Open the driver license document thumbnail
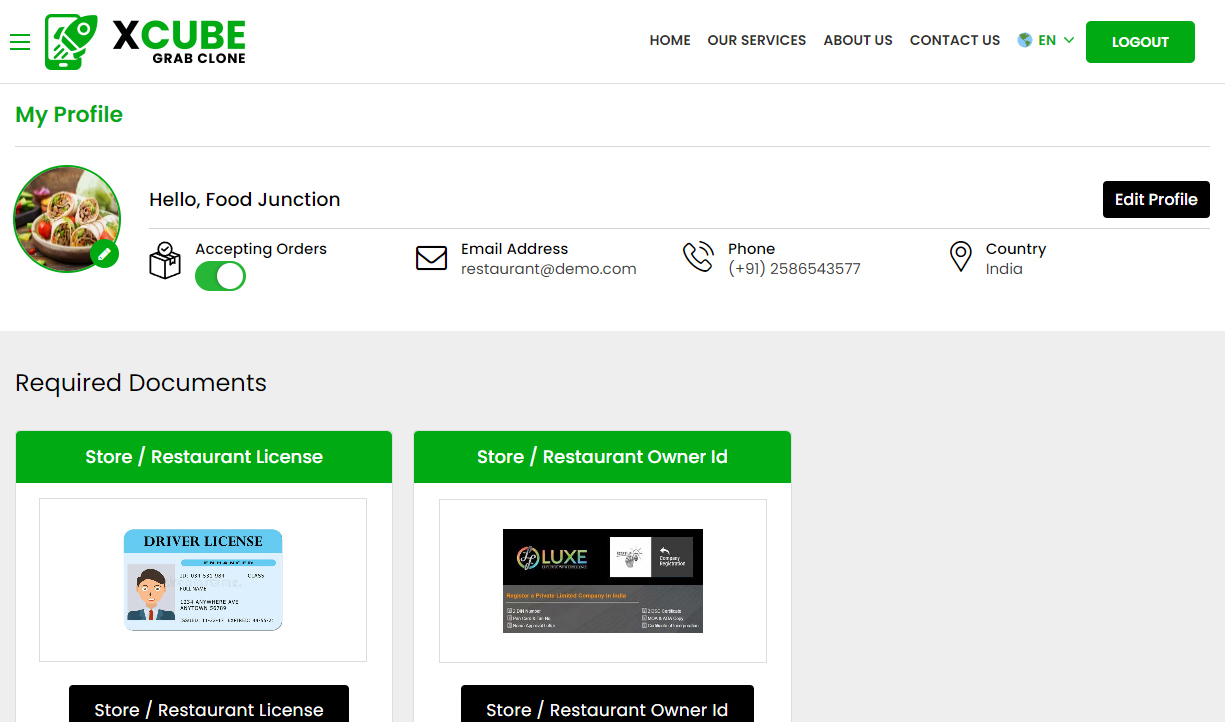 coord(203,580)
